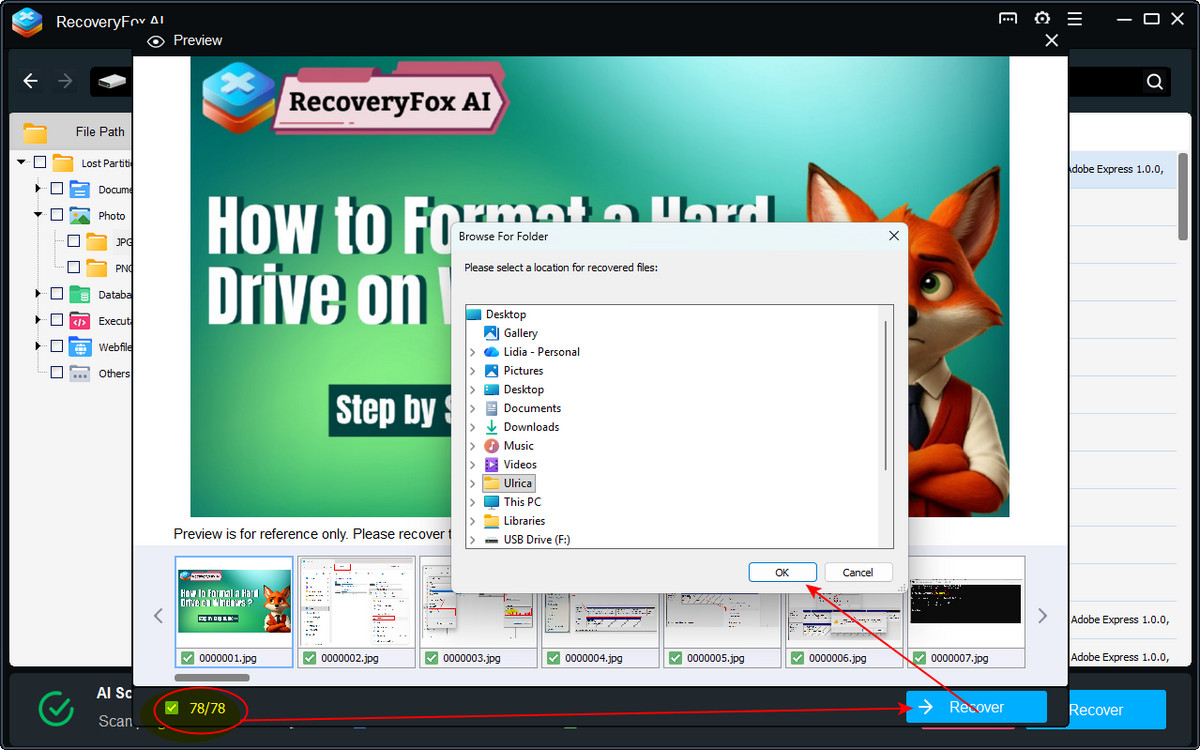Click the search magnifier icon

[1154, 82]
